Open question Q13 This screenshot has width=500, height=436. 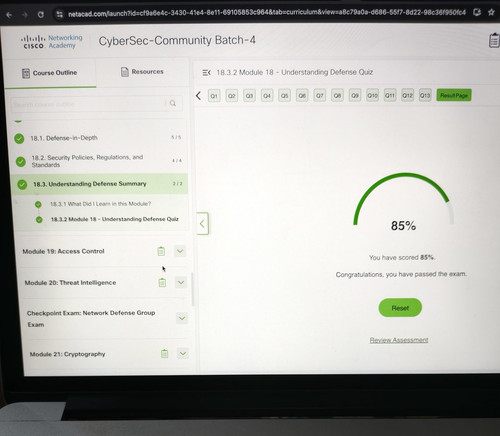pyautogui.click(x=425, y=95)
